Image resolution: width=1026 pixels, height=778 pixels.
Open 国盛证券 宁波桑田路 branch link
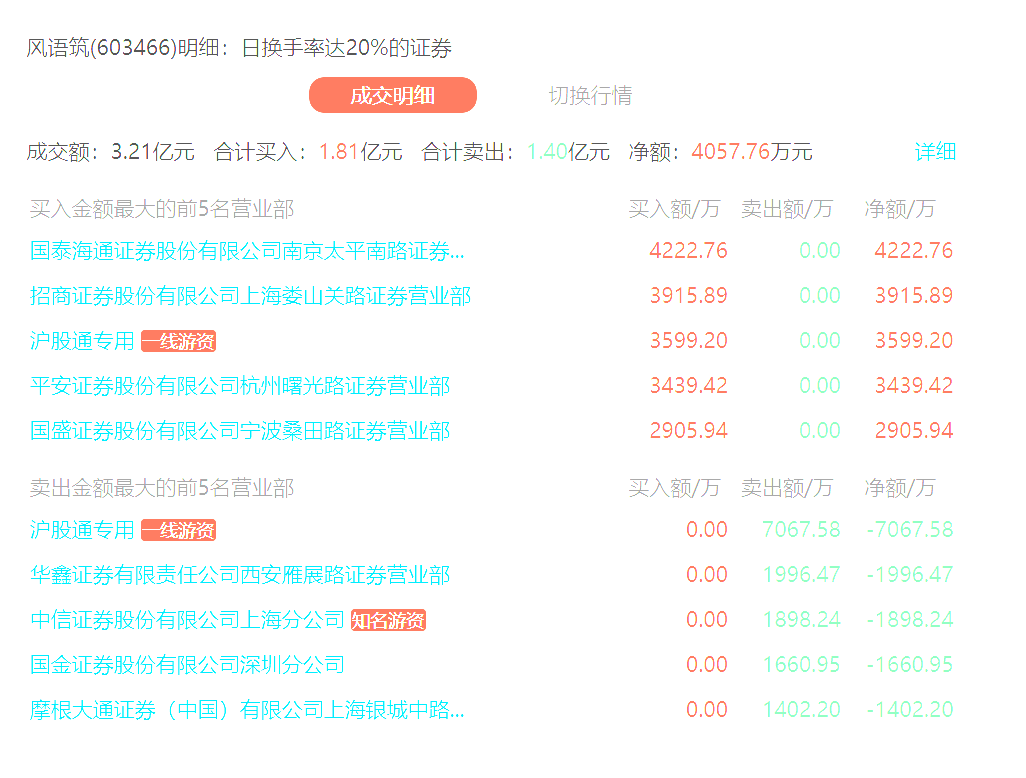click(x=240, y=431)
